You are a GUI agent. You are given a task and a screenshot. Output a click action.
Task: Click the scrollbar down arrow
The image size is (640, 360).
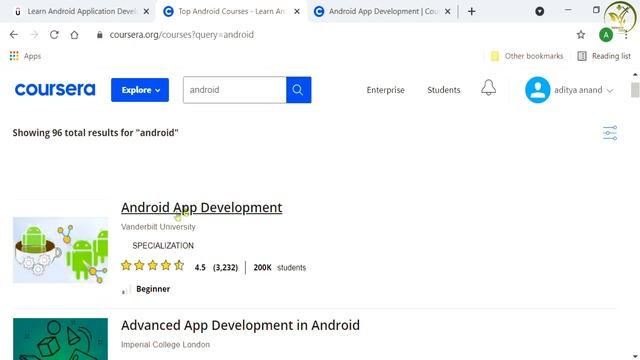point(635,356)
